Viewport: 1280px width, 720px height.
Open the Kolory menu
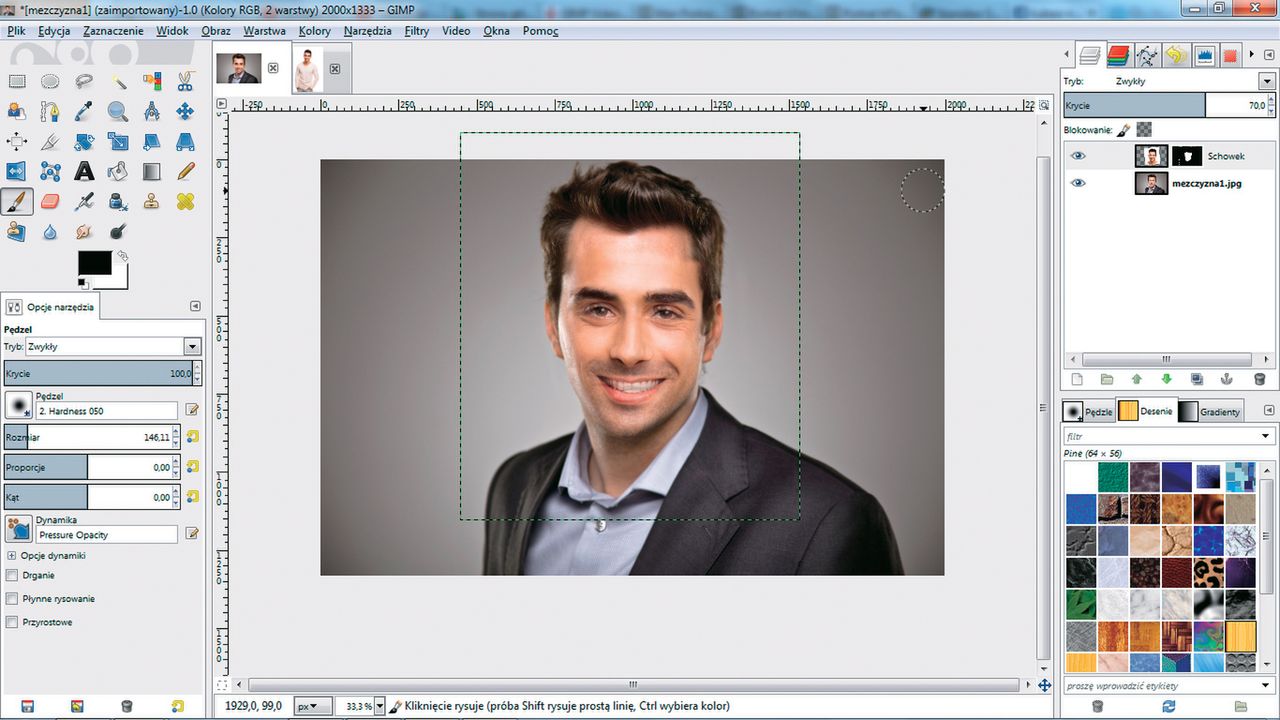tap(314, 31)
